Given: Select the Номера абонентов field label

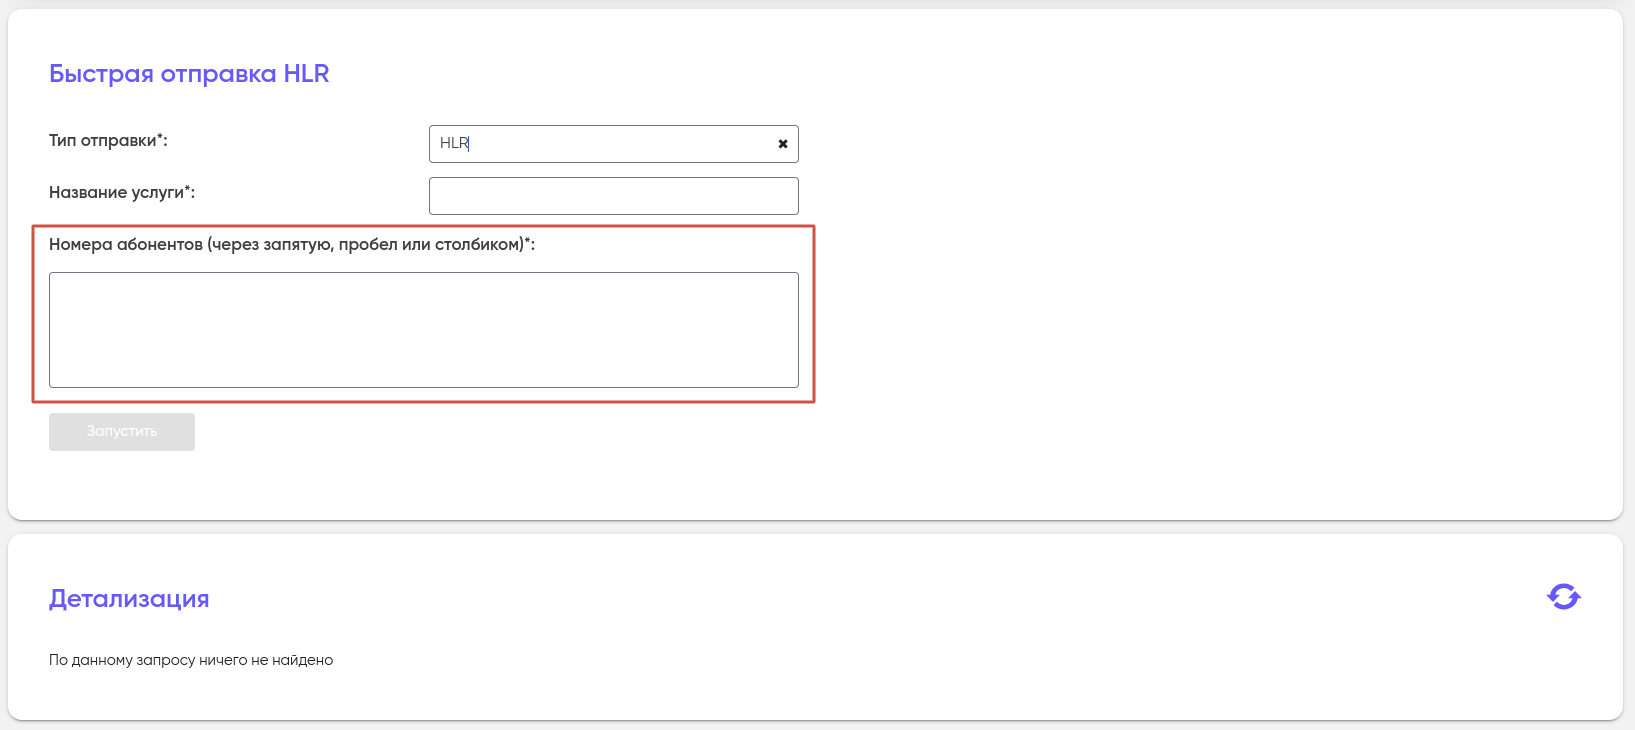Looking at the screenshot, I should pos(291,245).
